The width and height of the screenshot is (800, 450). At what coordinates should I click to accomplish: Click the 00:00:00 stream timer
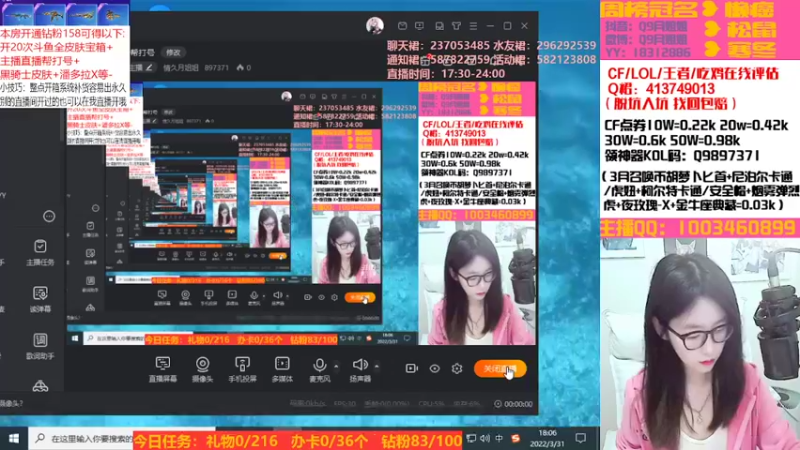514,404
